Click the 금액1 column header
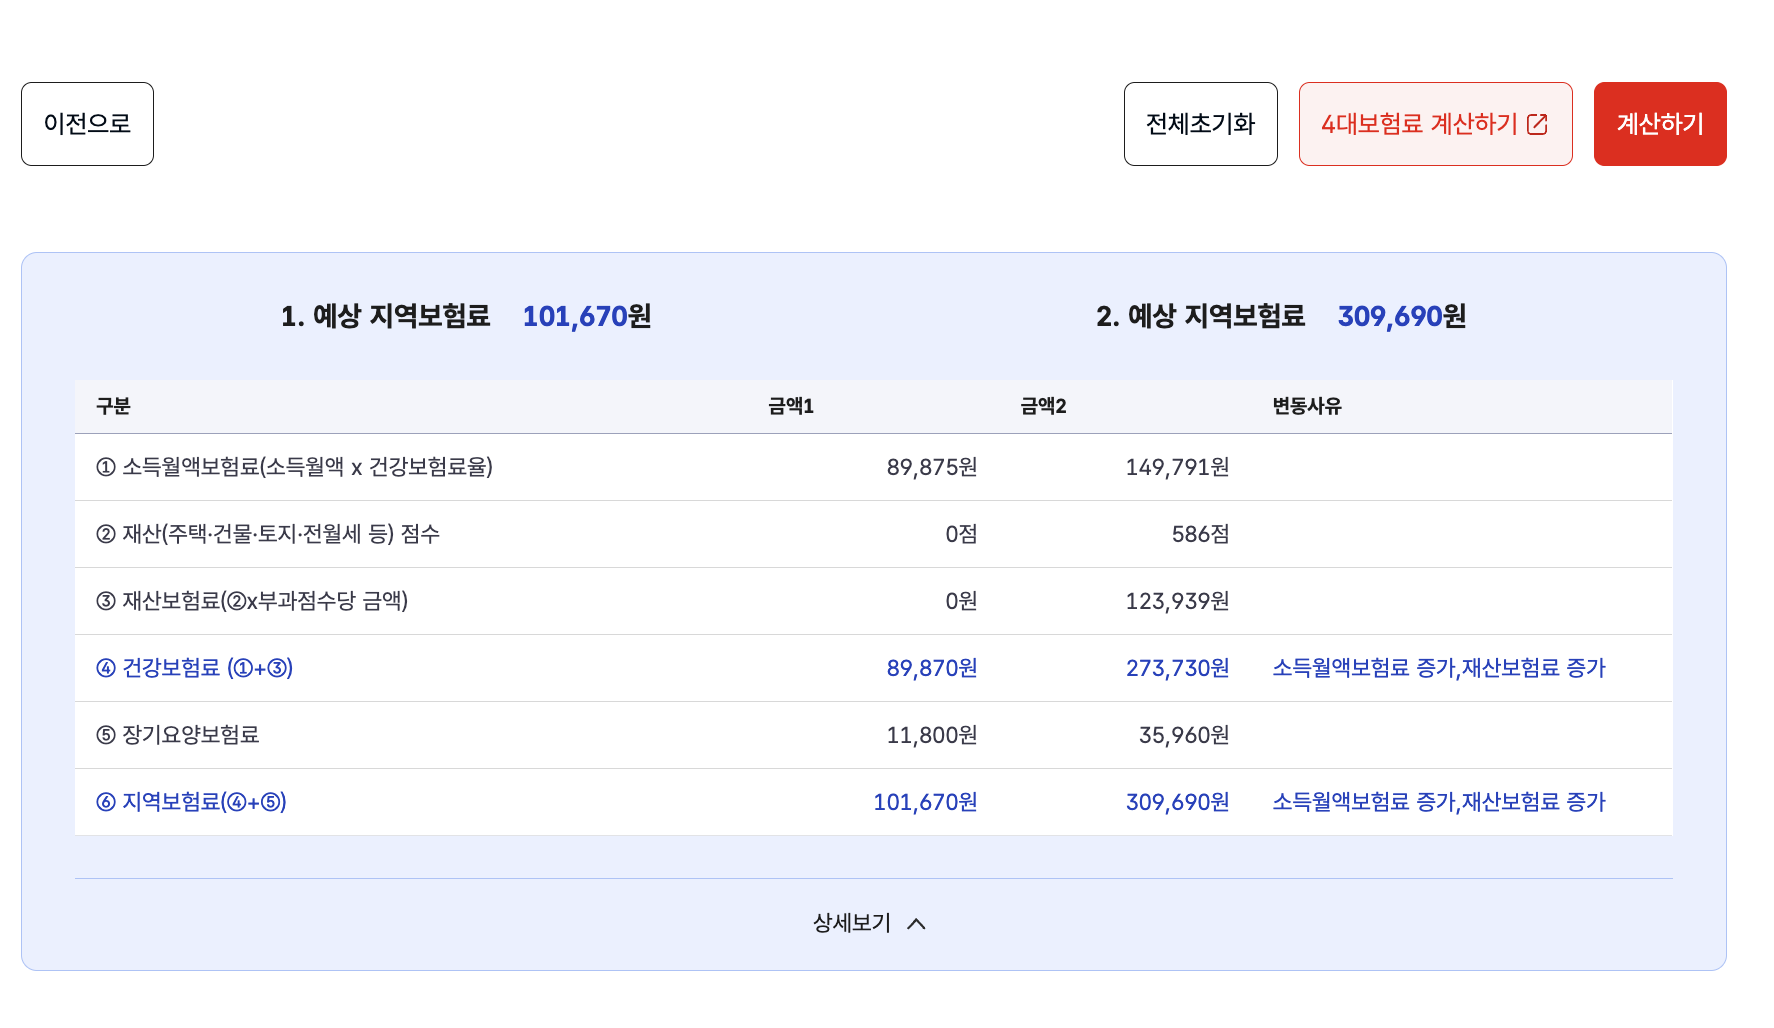The height and width of the screenshot is (1028, 1774). click(x=791, y=406)
